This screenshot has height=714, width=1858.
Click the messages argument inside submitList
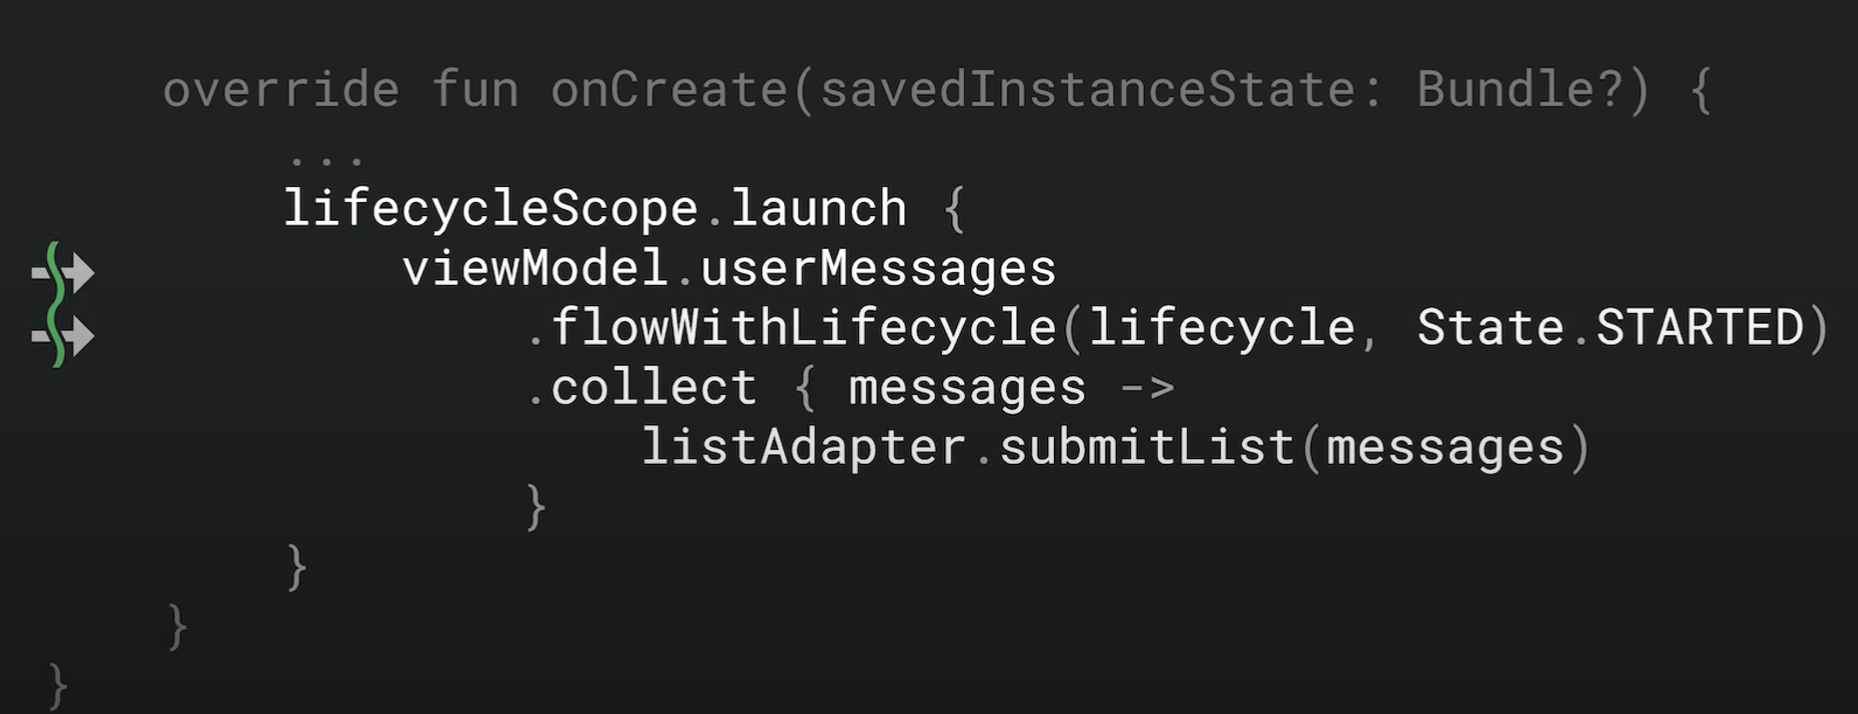1445,448
